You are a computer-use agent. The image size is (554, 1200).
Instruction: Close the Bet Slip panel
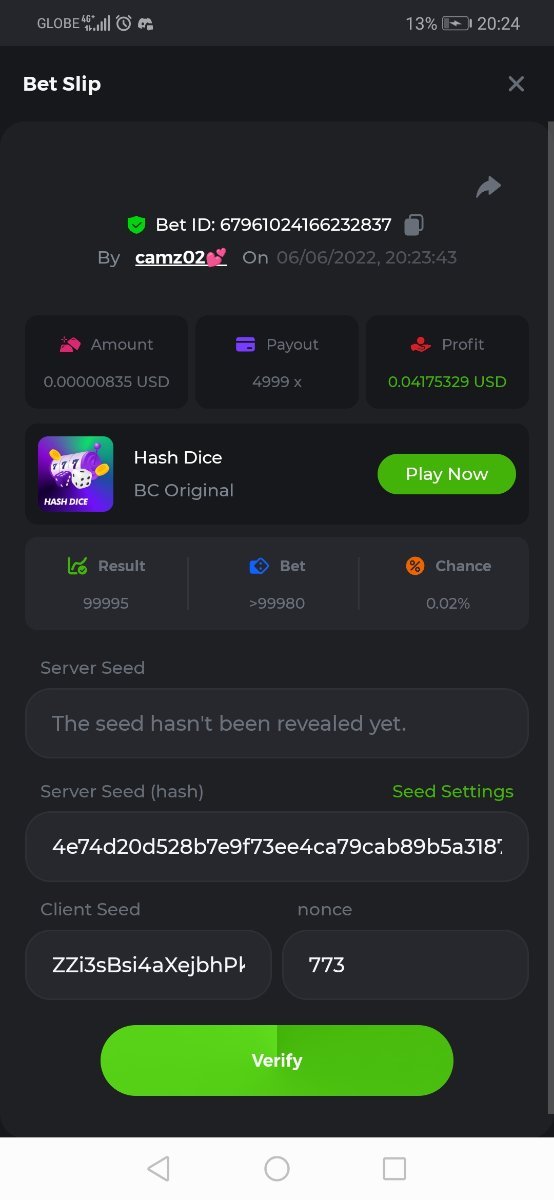tap(516, 84)
